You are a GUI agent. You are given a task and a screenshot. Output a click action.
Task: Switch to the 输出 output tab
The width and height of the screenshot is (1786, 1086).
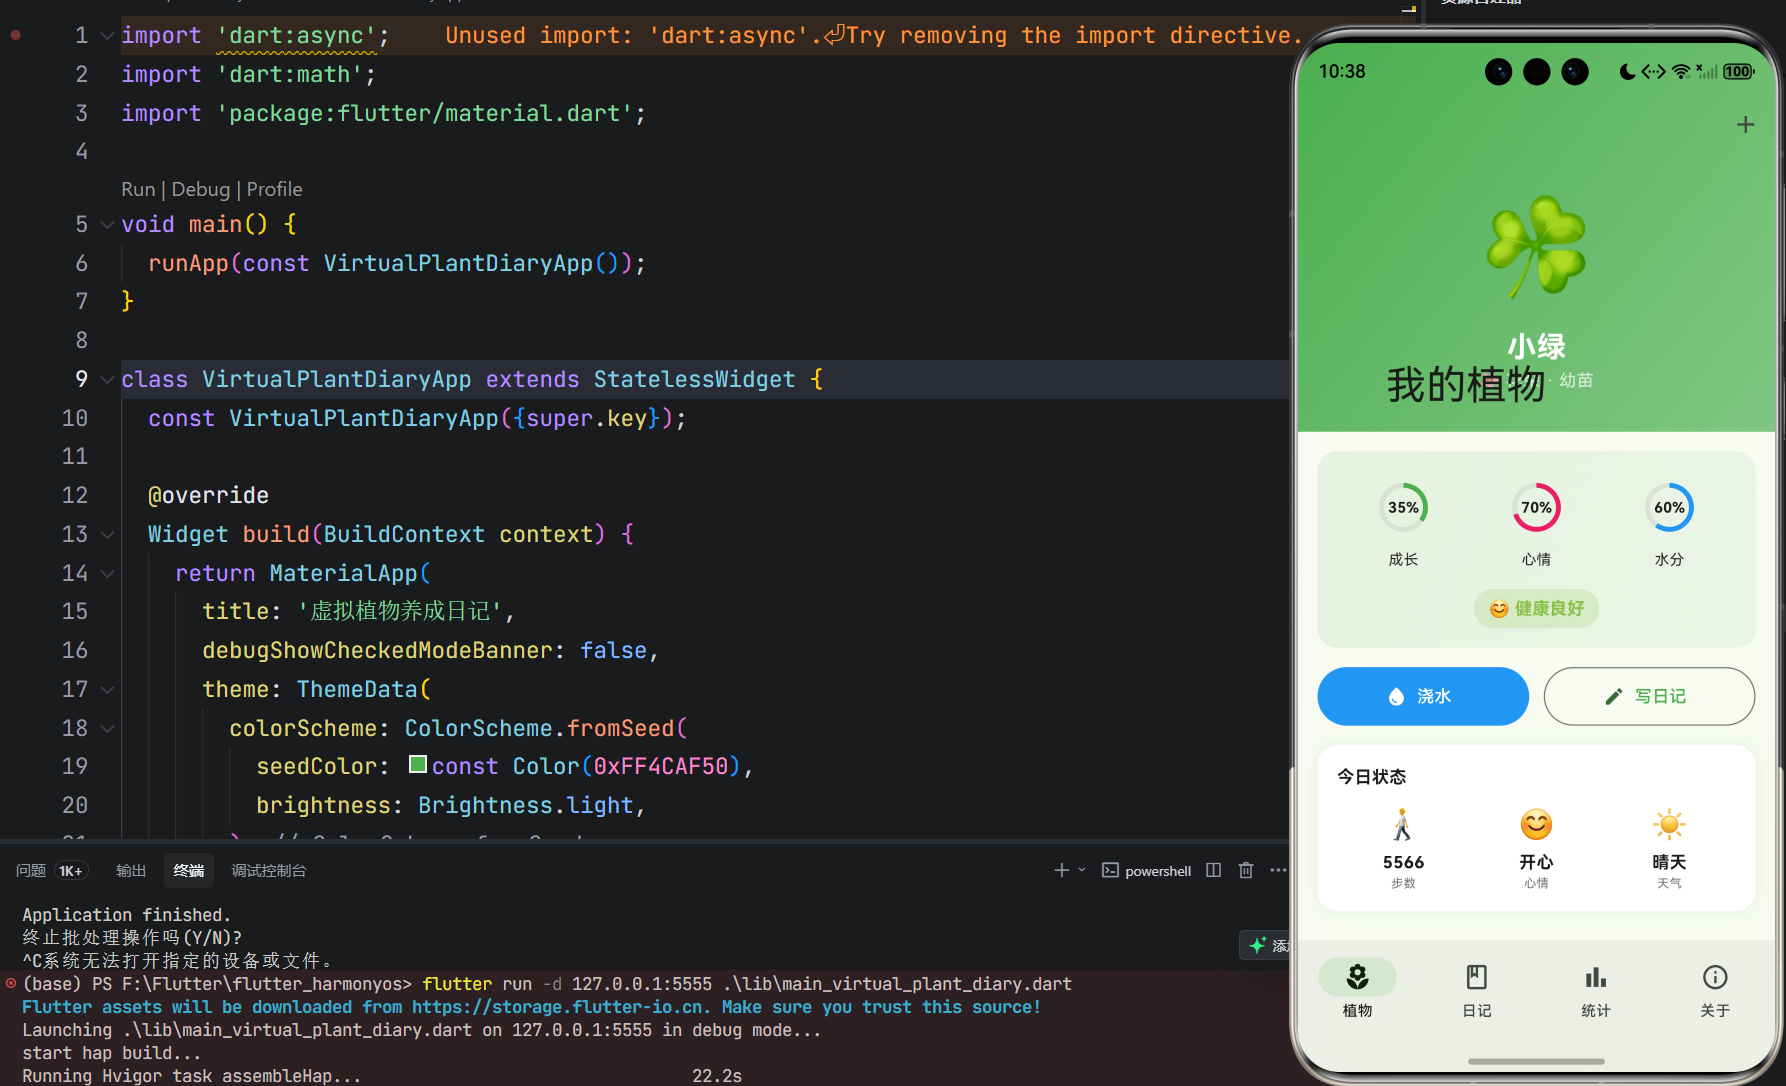[x=131, y=871]
